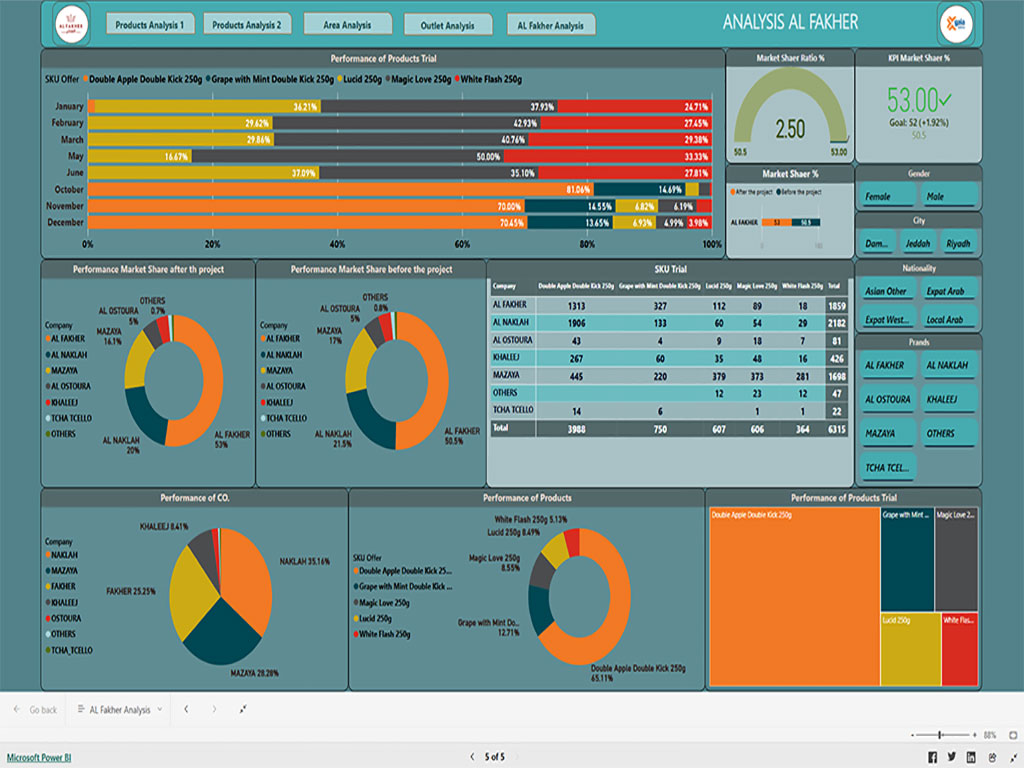Select the AL Fakher Analysis tab
This screenshot has width=1024, height=768.
tap(551, 25)
